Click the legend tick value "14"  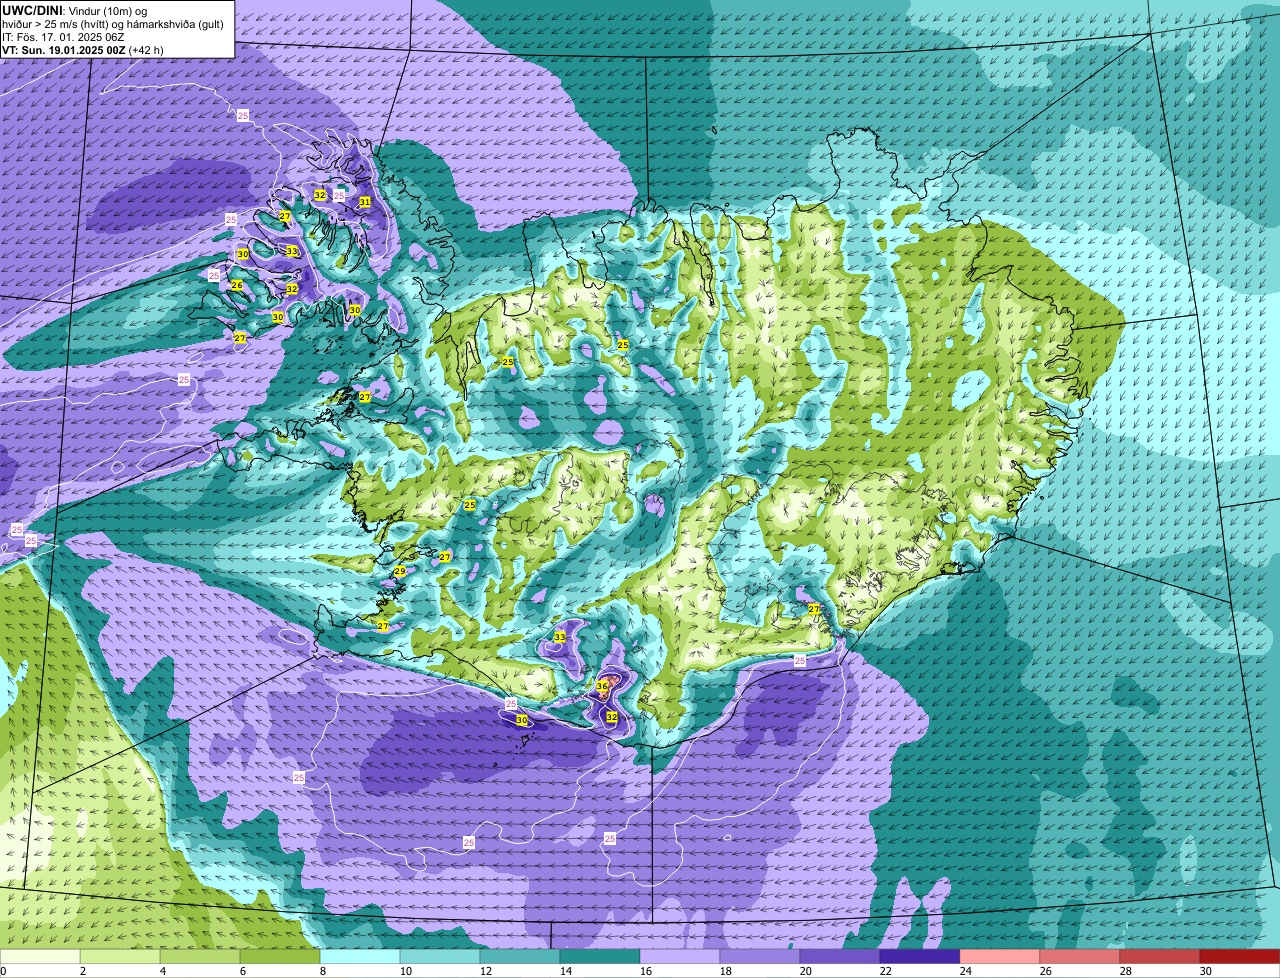(566, 971)
